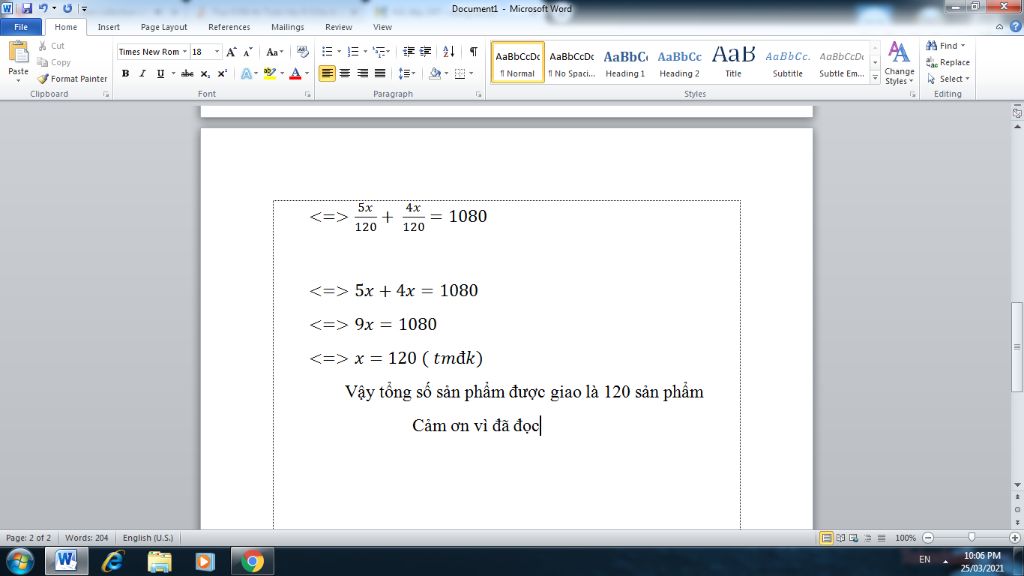This screenshot has height=576, width=1024.
Task: Save the document from the quick access toolbar
Action: tap(27, 8)
